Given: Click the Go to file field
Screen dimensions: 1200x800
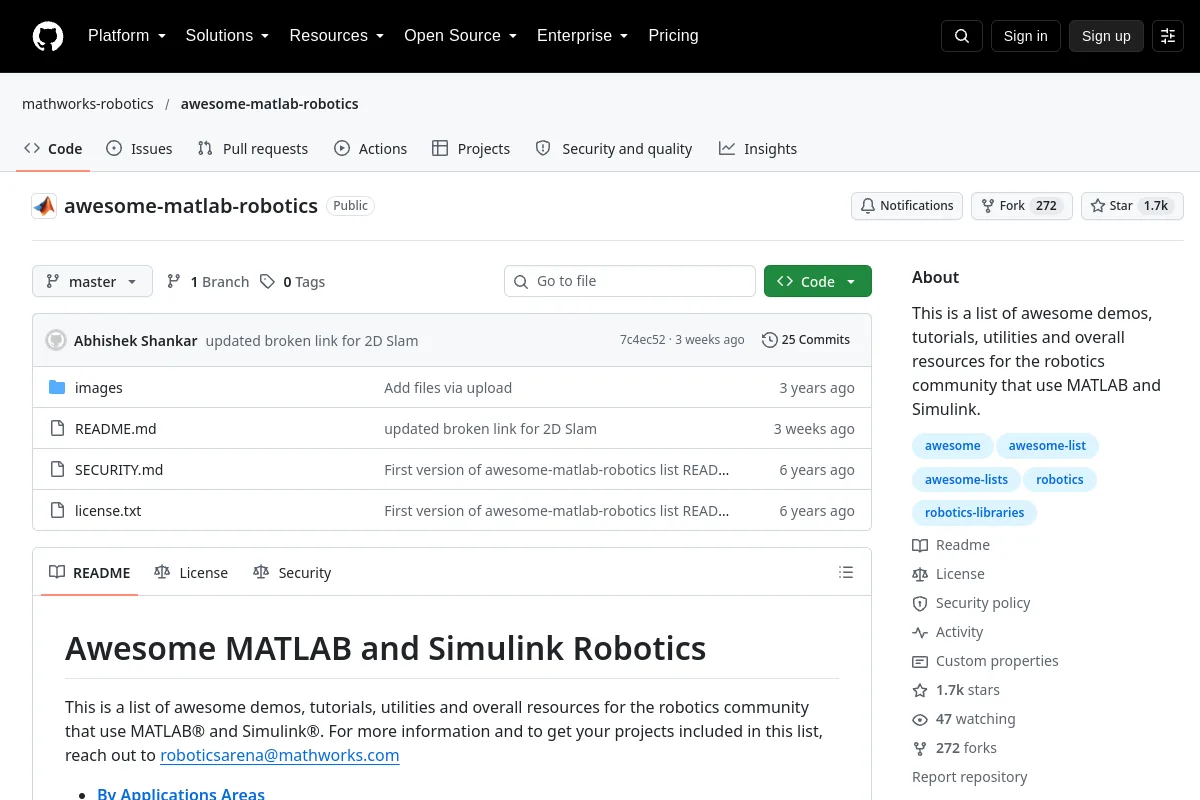Looking at the screenshot, I should click(x=630, y=282).
